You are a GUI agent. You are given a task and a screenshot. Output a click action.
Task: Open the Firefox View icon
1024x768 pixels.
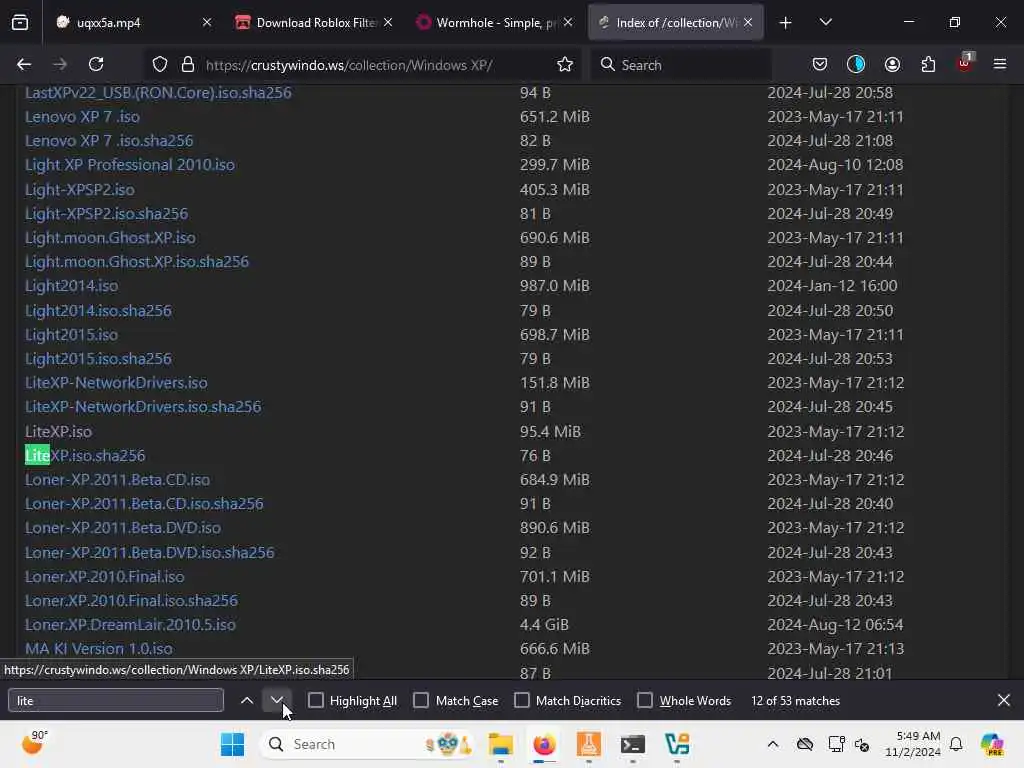click(20, 23)
